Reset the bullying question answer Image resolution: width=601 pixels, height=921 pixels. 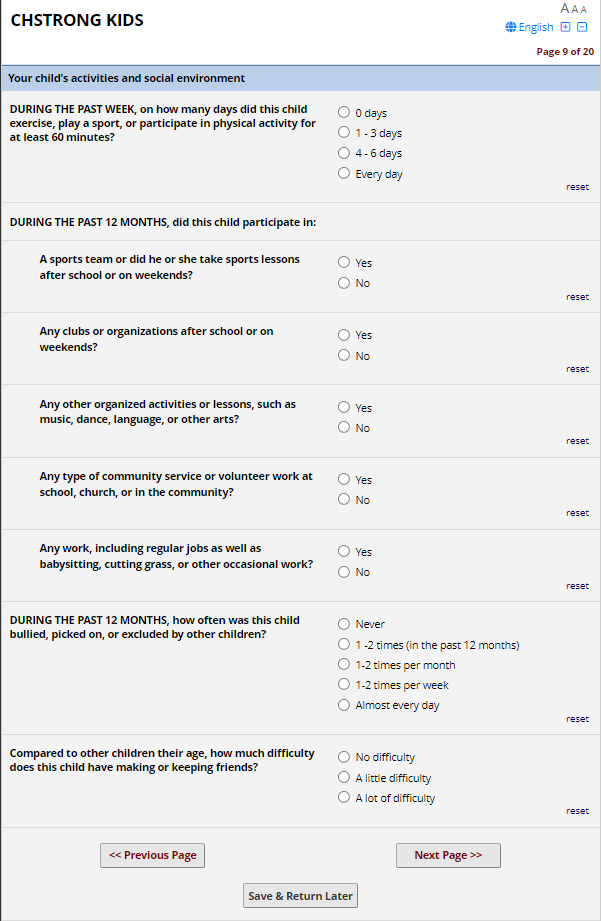coord(577,719)
